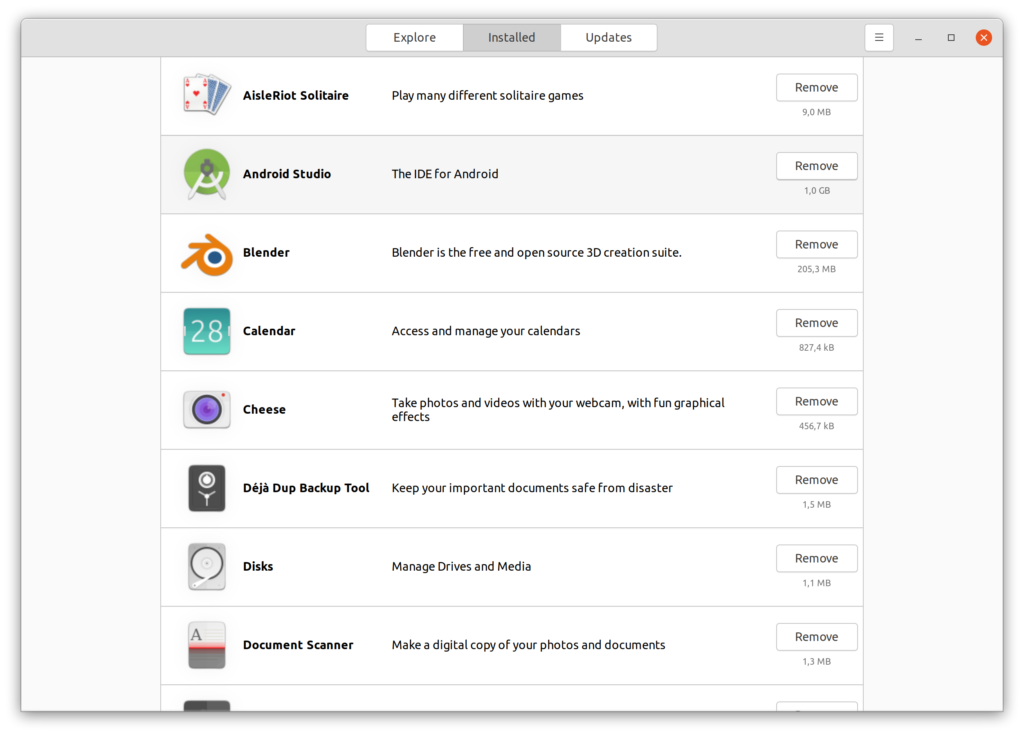The image size is (1024, 735).
Task: Remove Déjà Dup Backup Tool
Action: (x=816, y=480)
